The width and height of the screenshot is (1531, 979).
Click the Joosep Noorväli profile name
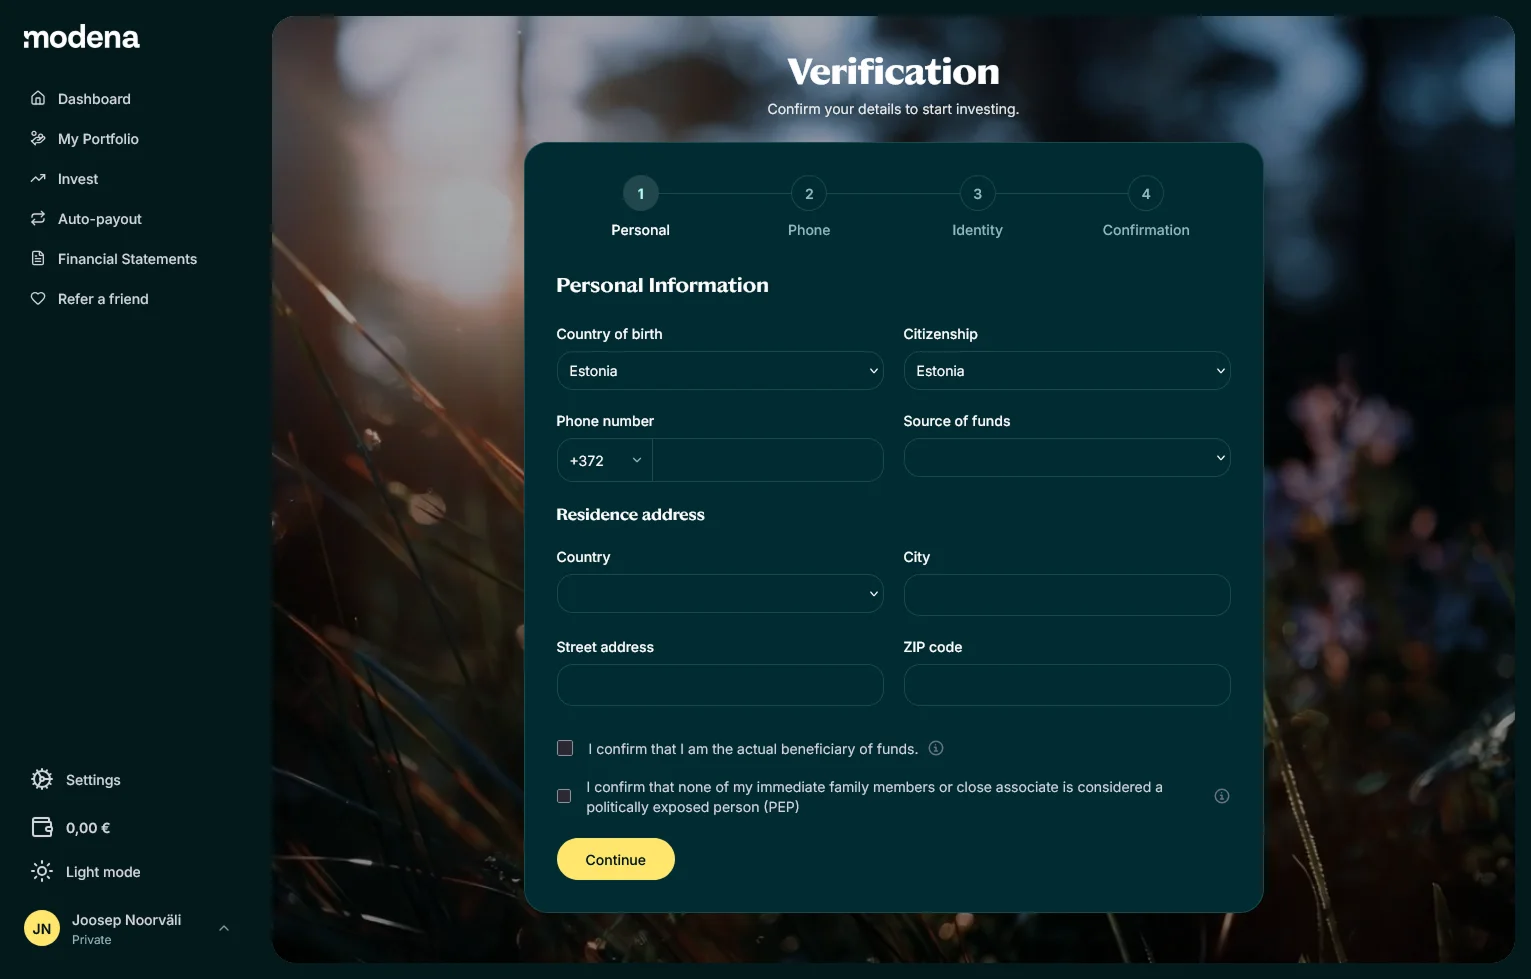tap(126, 920)
